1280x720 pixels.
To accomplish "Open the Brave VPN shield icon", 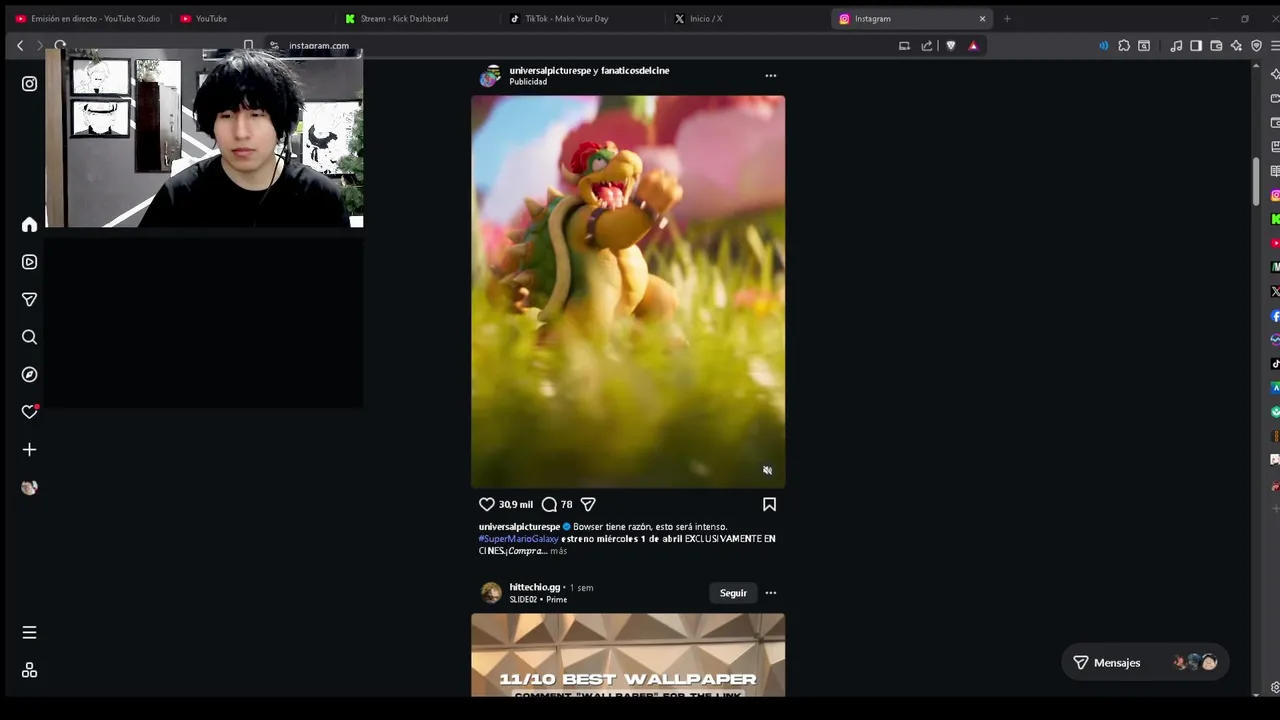I will [1257, 45].
